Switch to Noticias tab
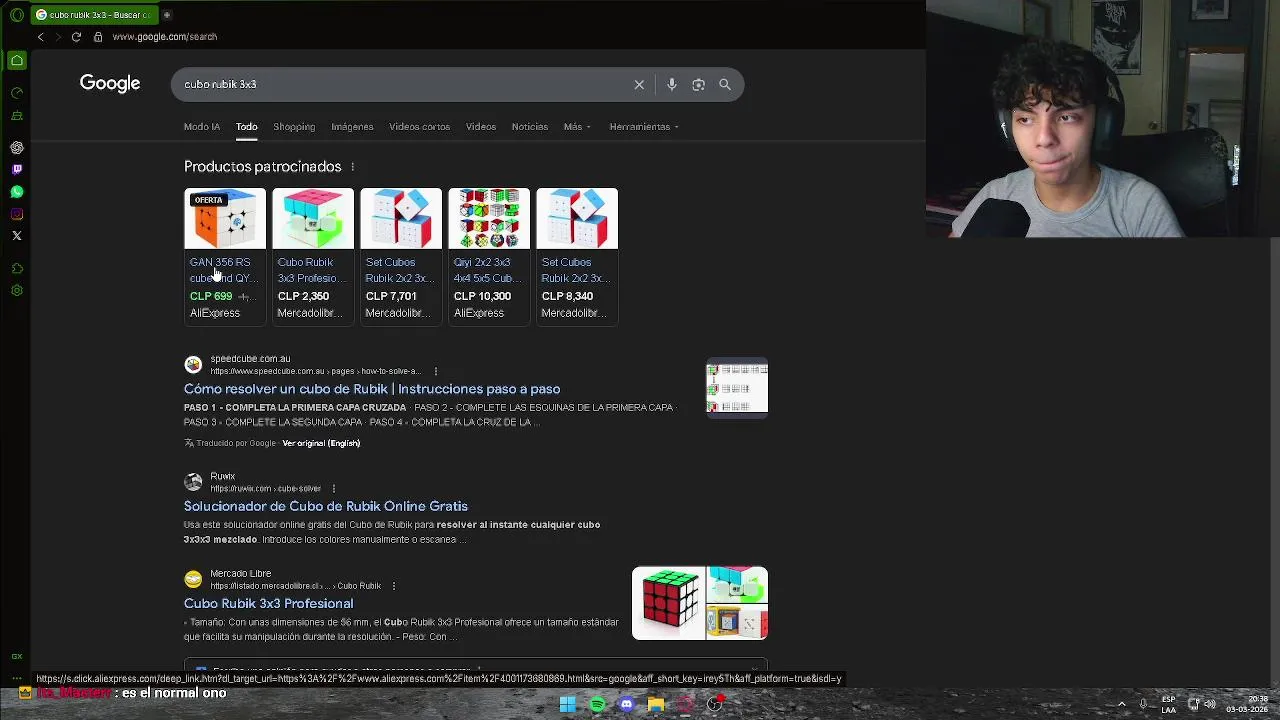The image size is (1280, 720). point(529,127)
